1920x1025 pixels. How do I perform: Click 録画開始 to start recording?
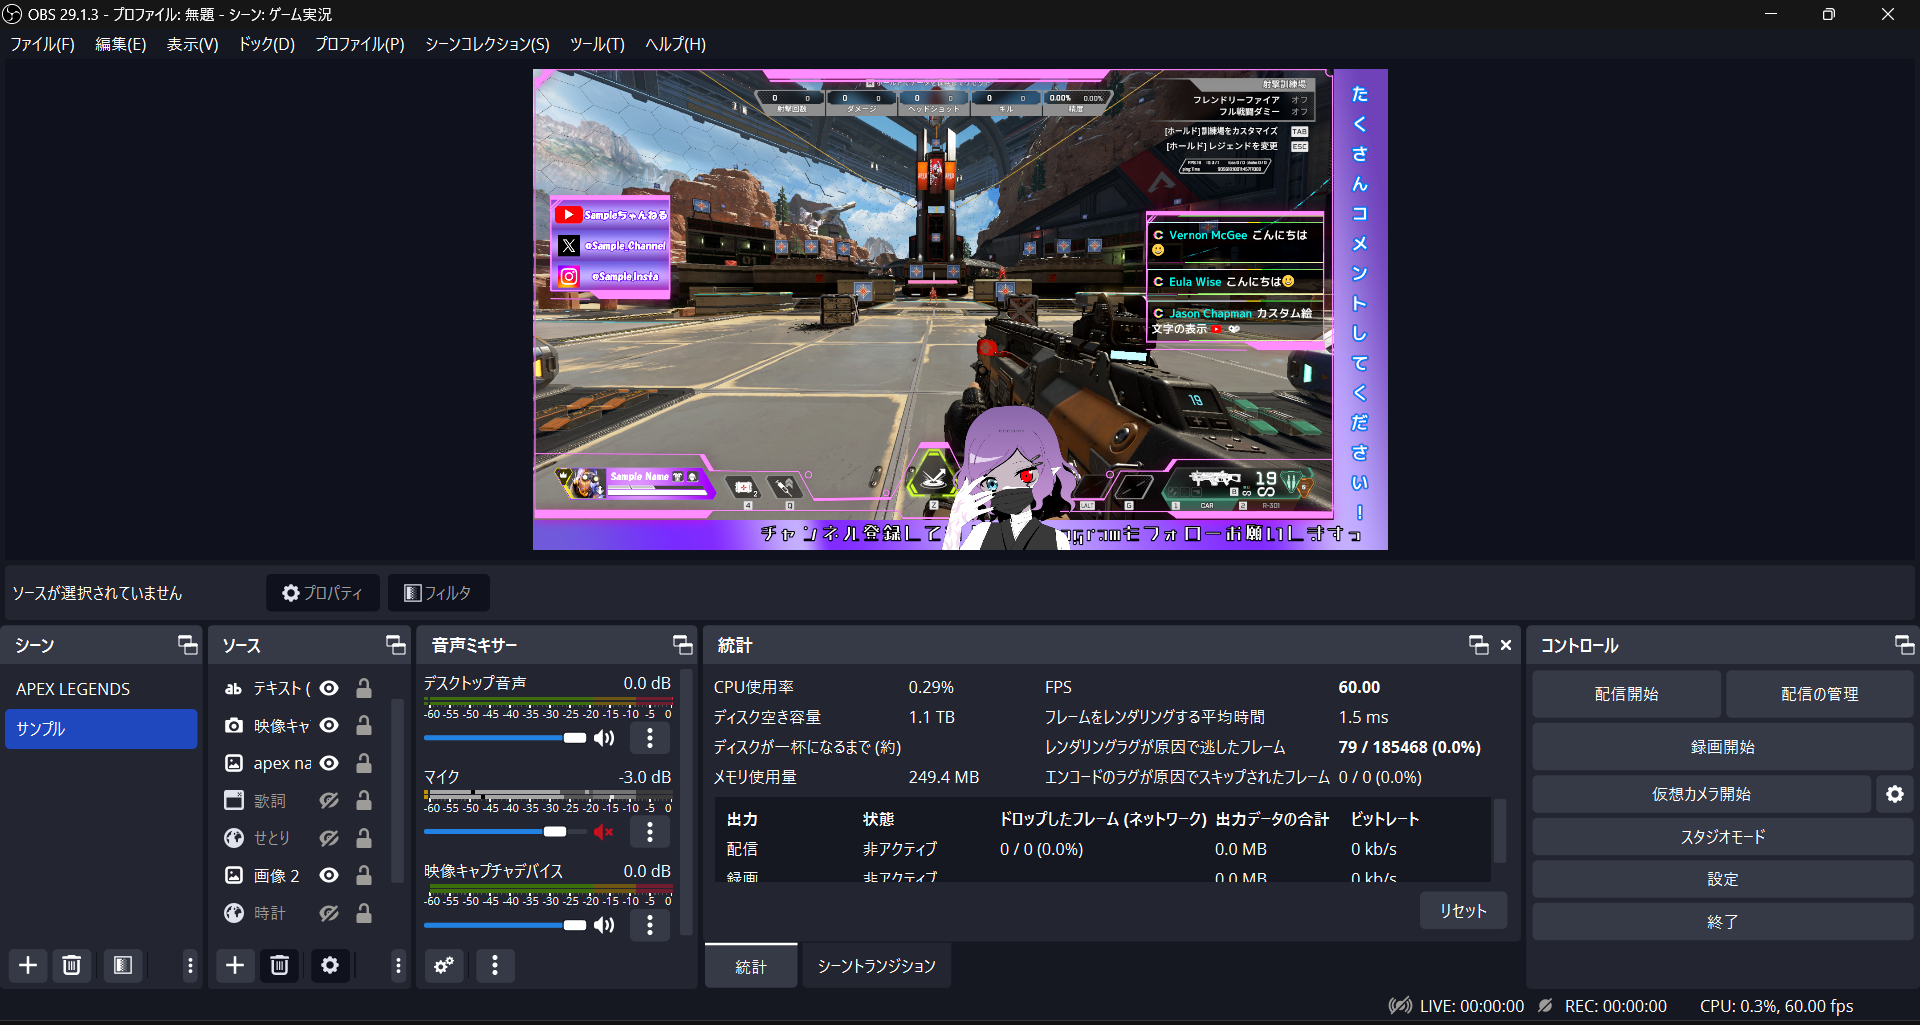click(x=1723, y=747)
